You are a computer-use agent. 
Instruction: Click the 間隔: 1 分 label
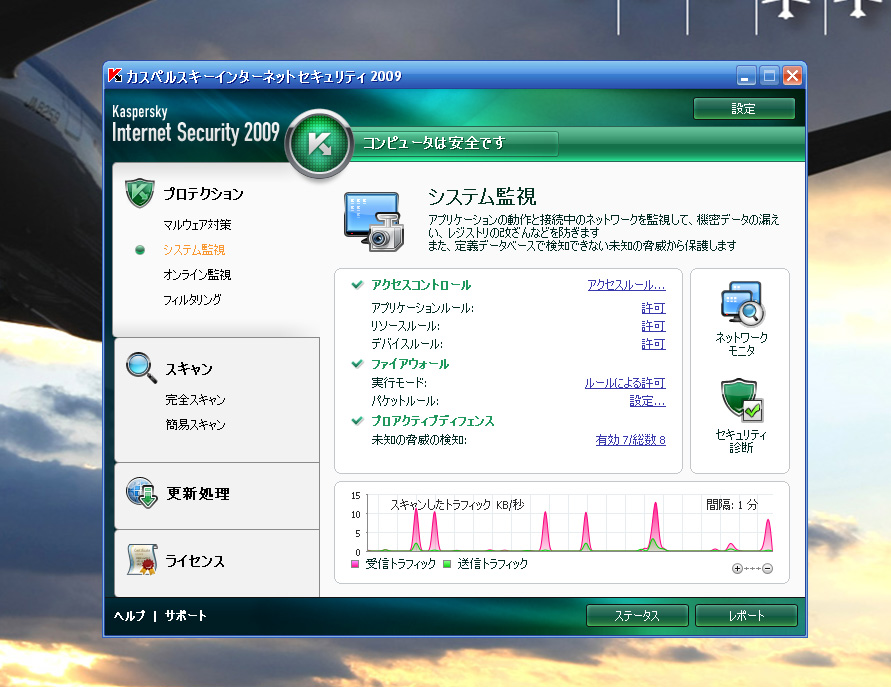732,505
